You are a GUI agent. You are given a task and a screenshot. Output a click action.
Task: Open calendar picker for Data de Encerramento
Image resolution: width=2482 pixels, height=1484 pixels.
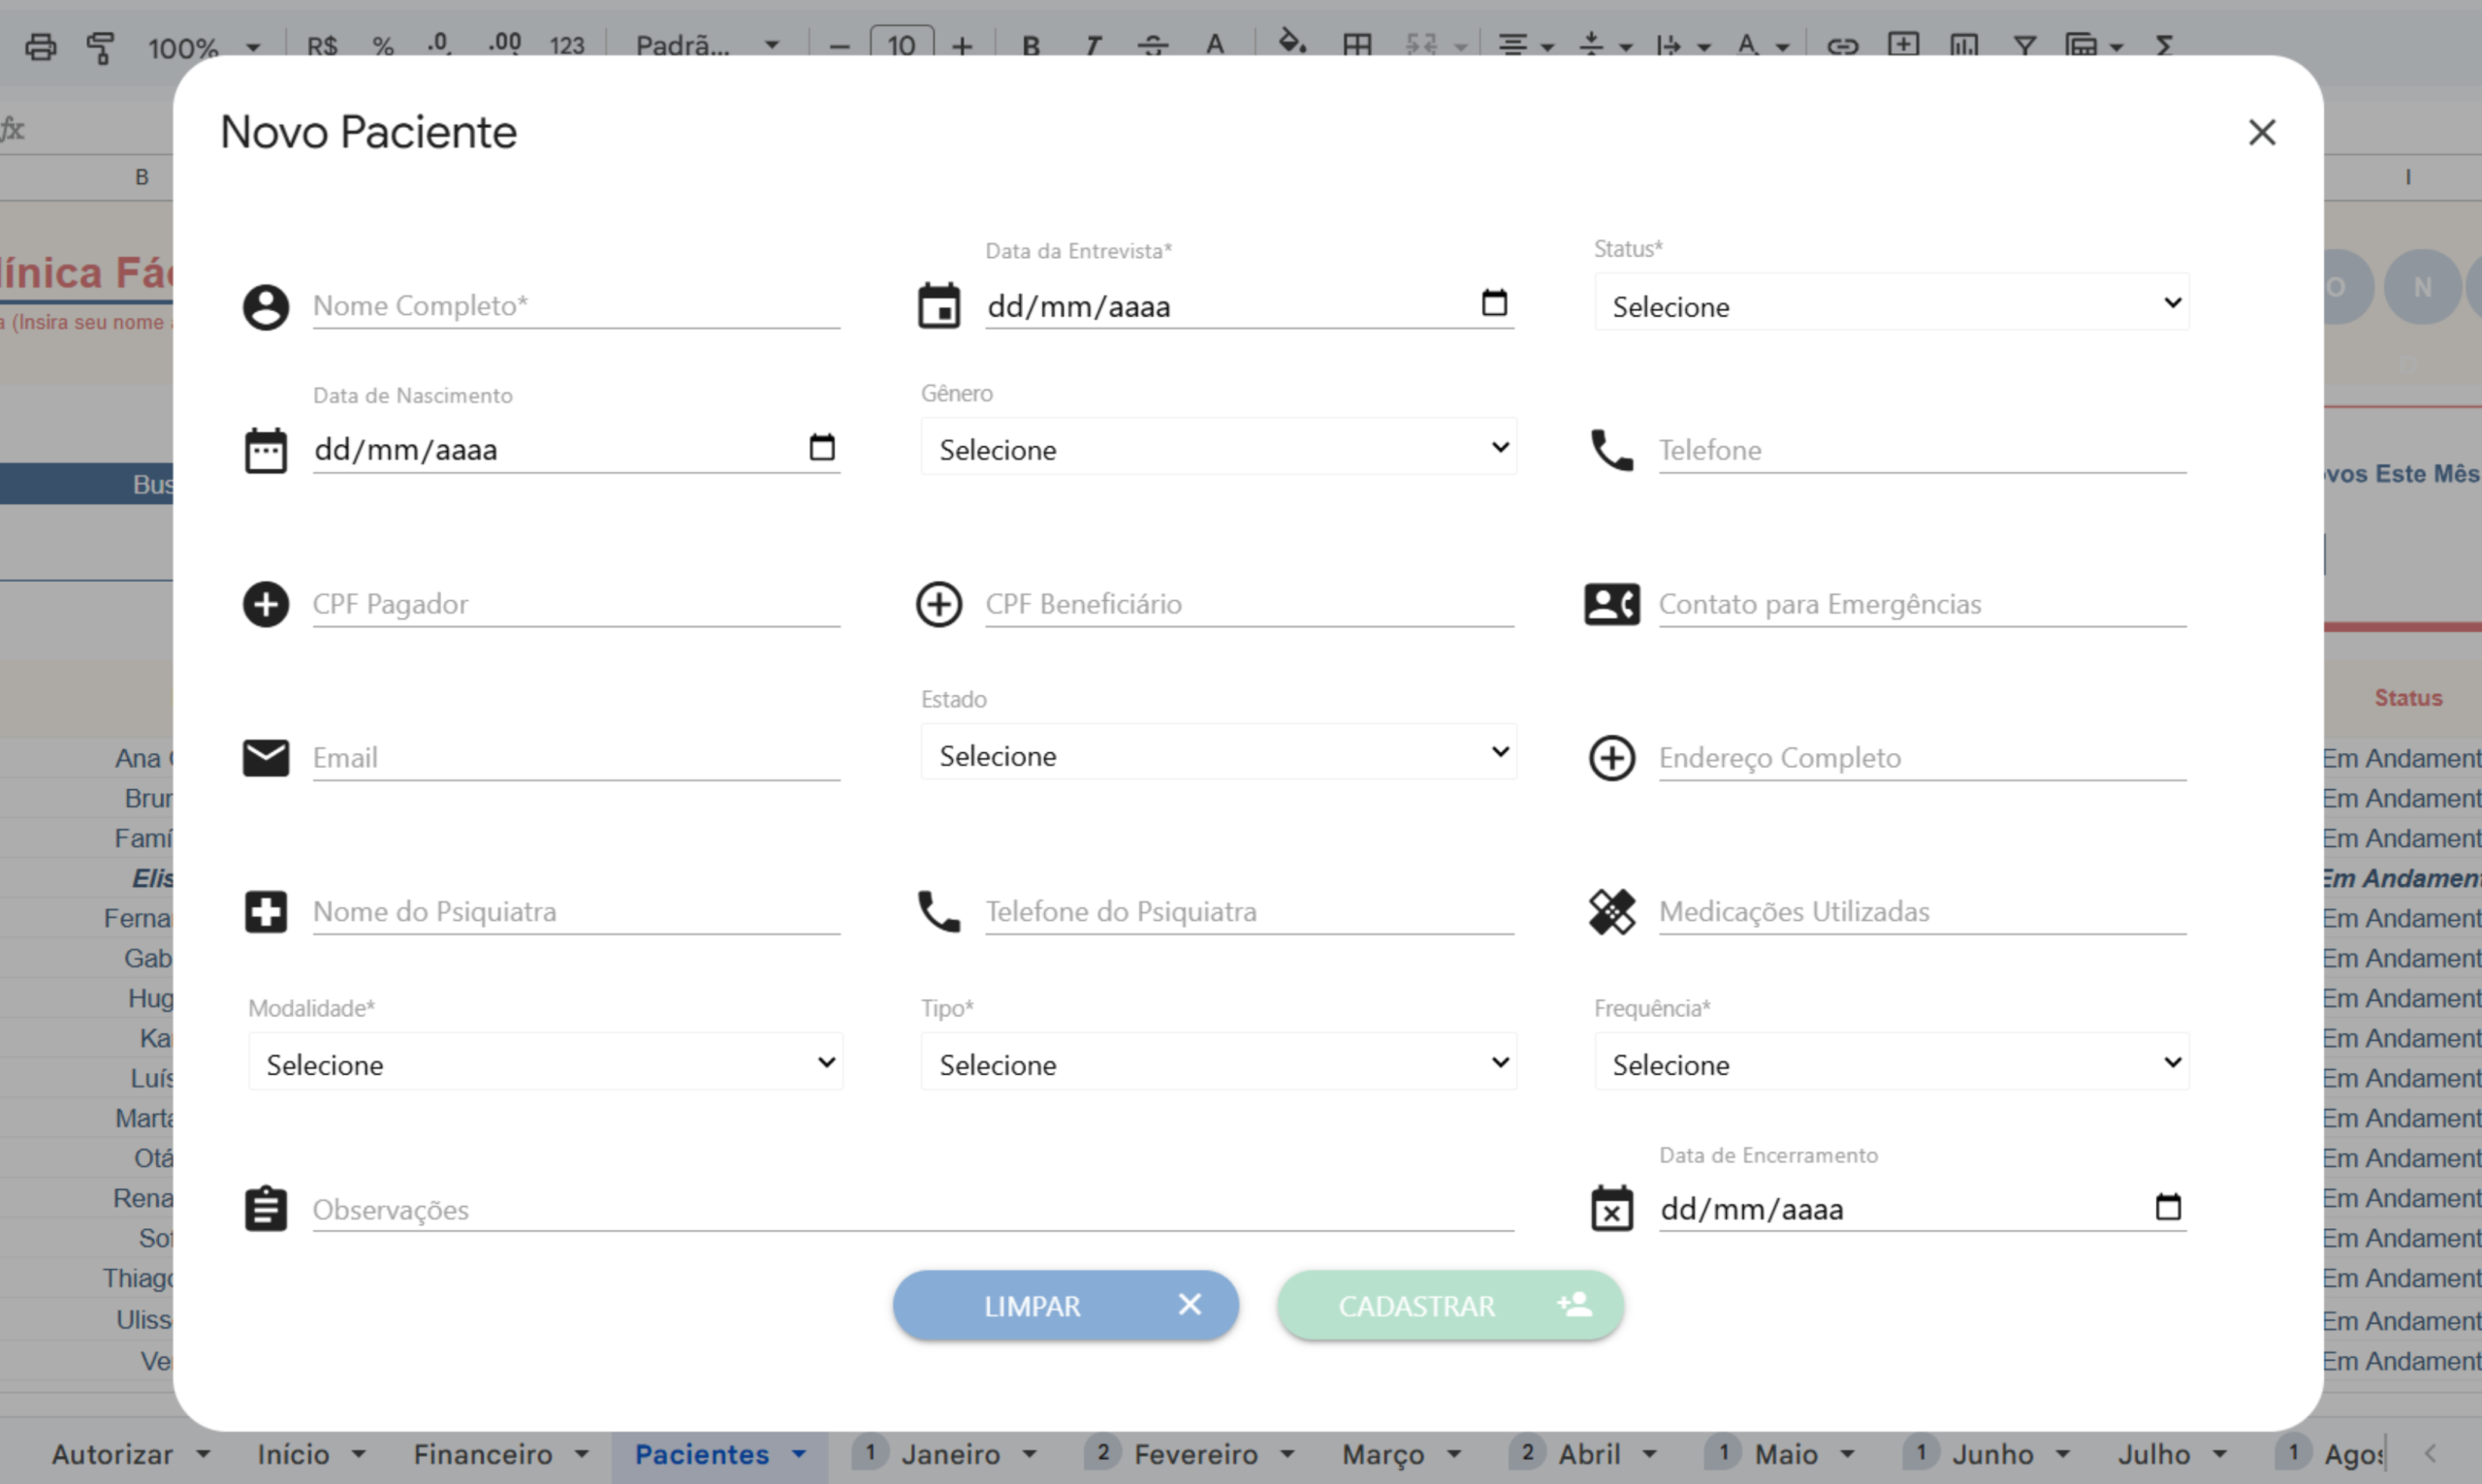pyautogui.click(x=2167, y=1207)
